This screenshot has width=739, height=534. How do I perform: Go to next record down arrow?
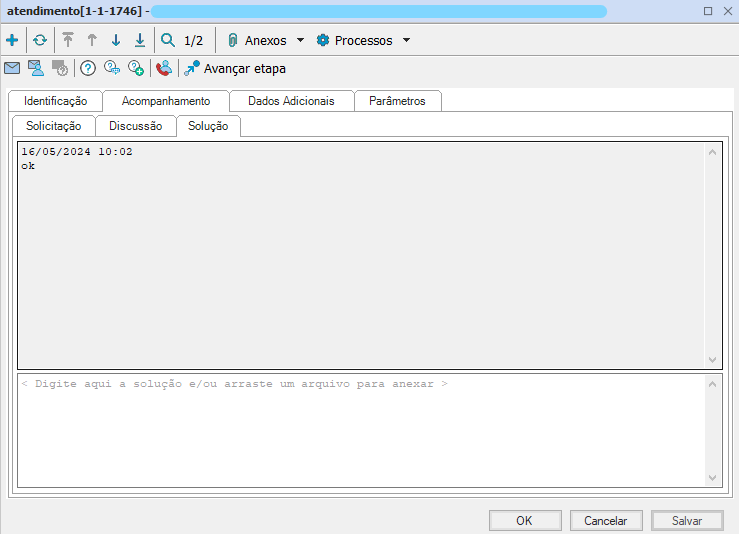point(116,41)
